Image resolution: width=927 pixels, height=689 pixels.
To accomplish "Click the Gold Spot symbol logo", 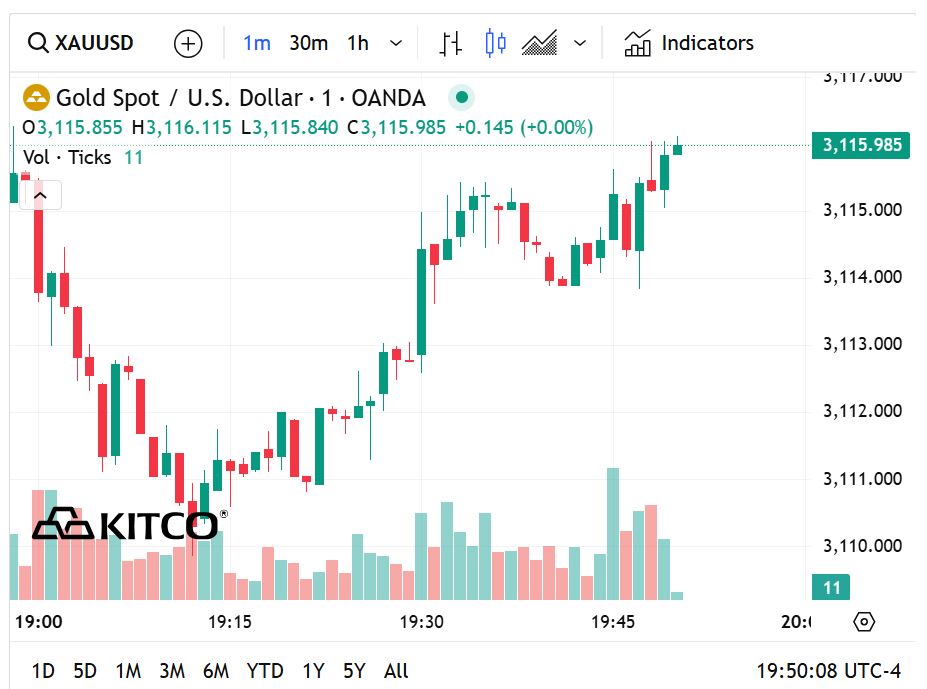I will [35, 98].
